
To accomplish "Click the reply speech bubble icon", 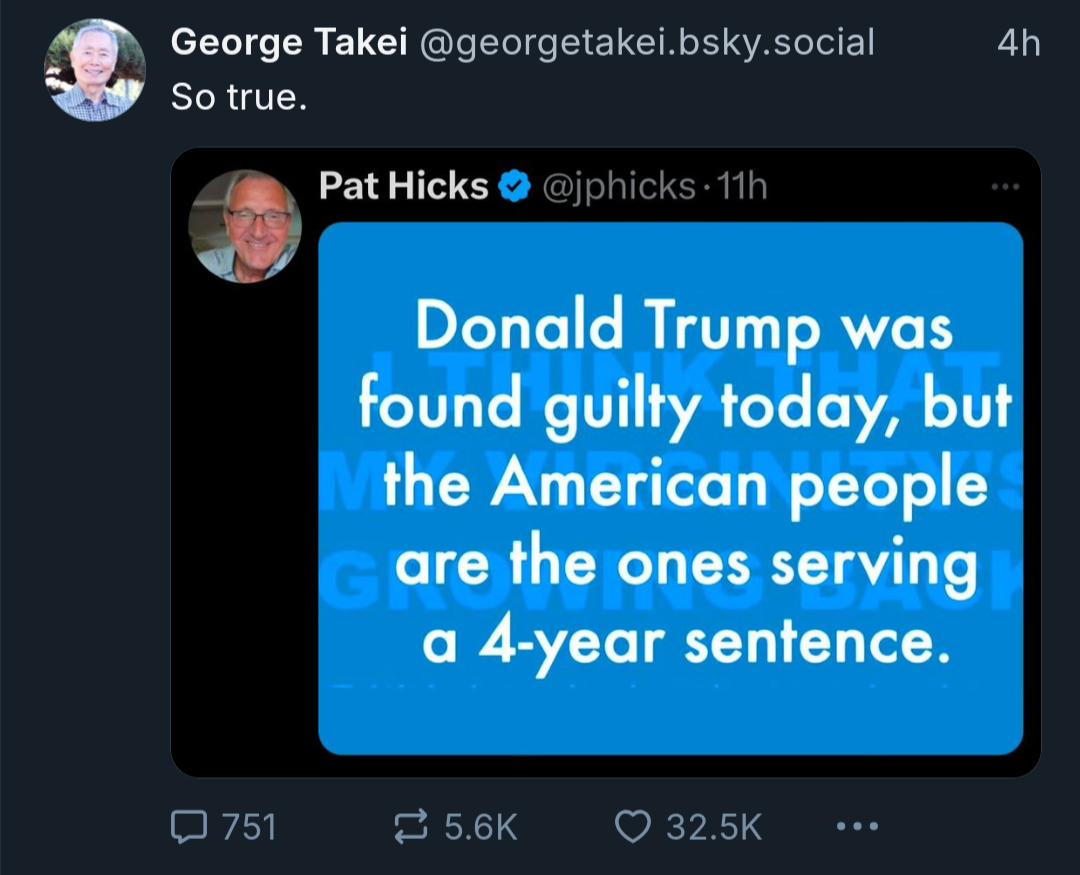I will 187,826.
